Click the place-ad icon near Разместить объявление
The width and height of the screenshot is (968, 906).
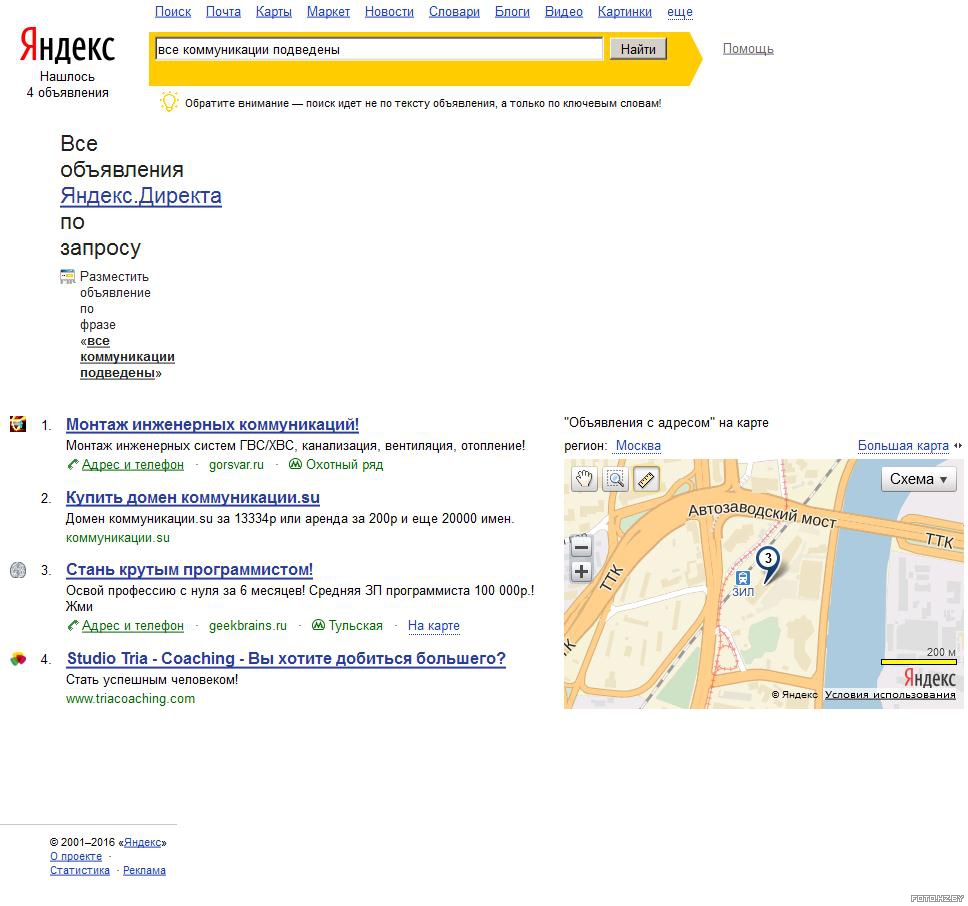67,276
